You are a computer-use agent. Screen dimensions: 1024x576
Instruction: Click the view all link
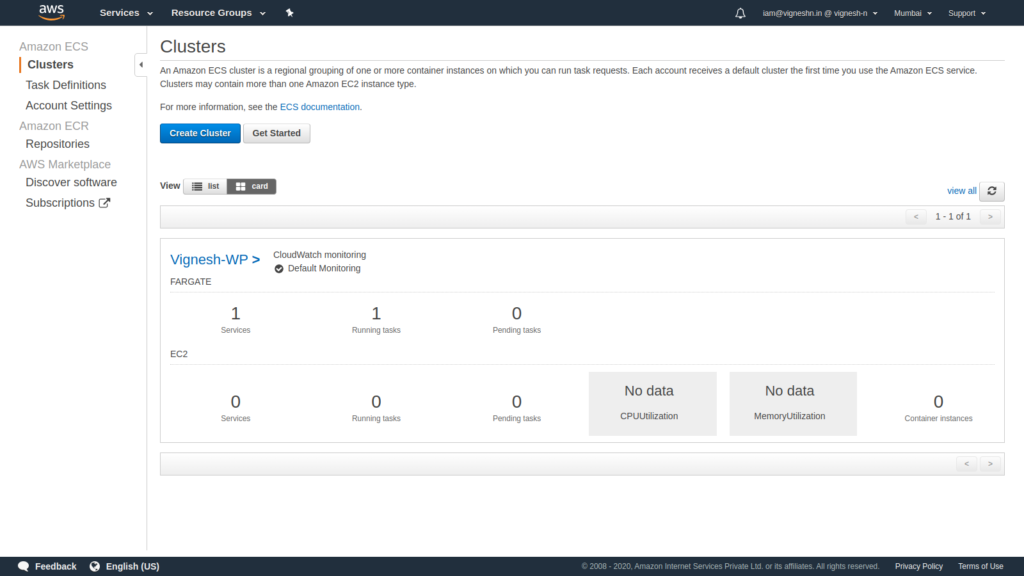[x=961, y=191]
